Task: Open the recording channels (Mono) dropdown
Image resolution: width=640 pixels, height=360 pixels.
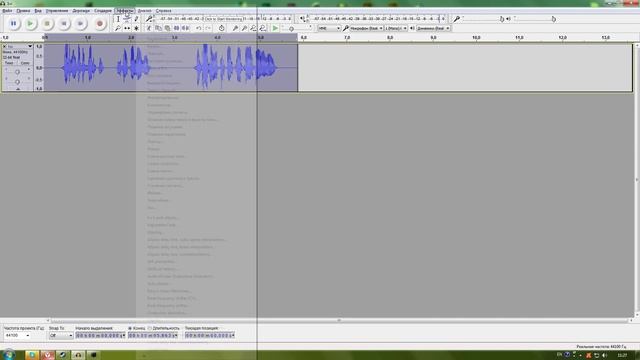Action: tap(396, 28)
